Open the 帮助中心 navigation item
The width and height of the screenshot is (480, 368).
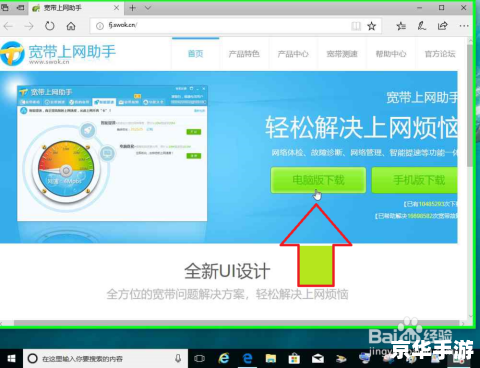391,53
